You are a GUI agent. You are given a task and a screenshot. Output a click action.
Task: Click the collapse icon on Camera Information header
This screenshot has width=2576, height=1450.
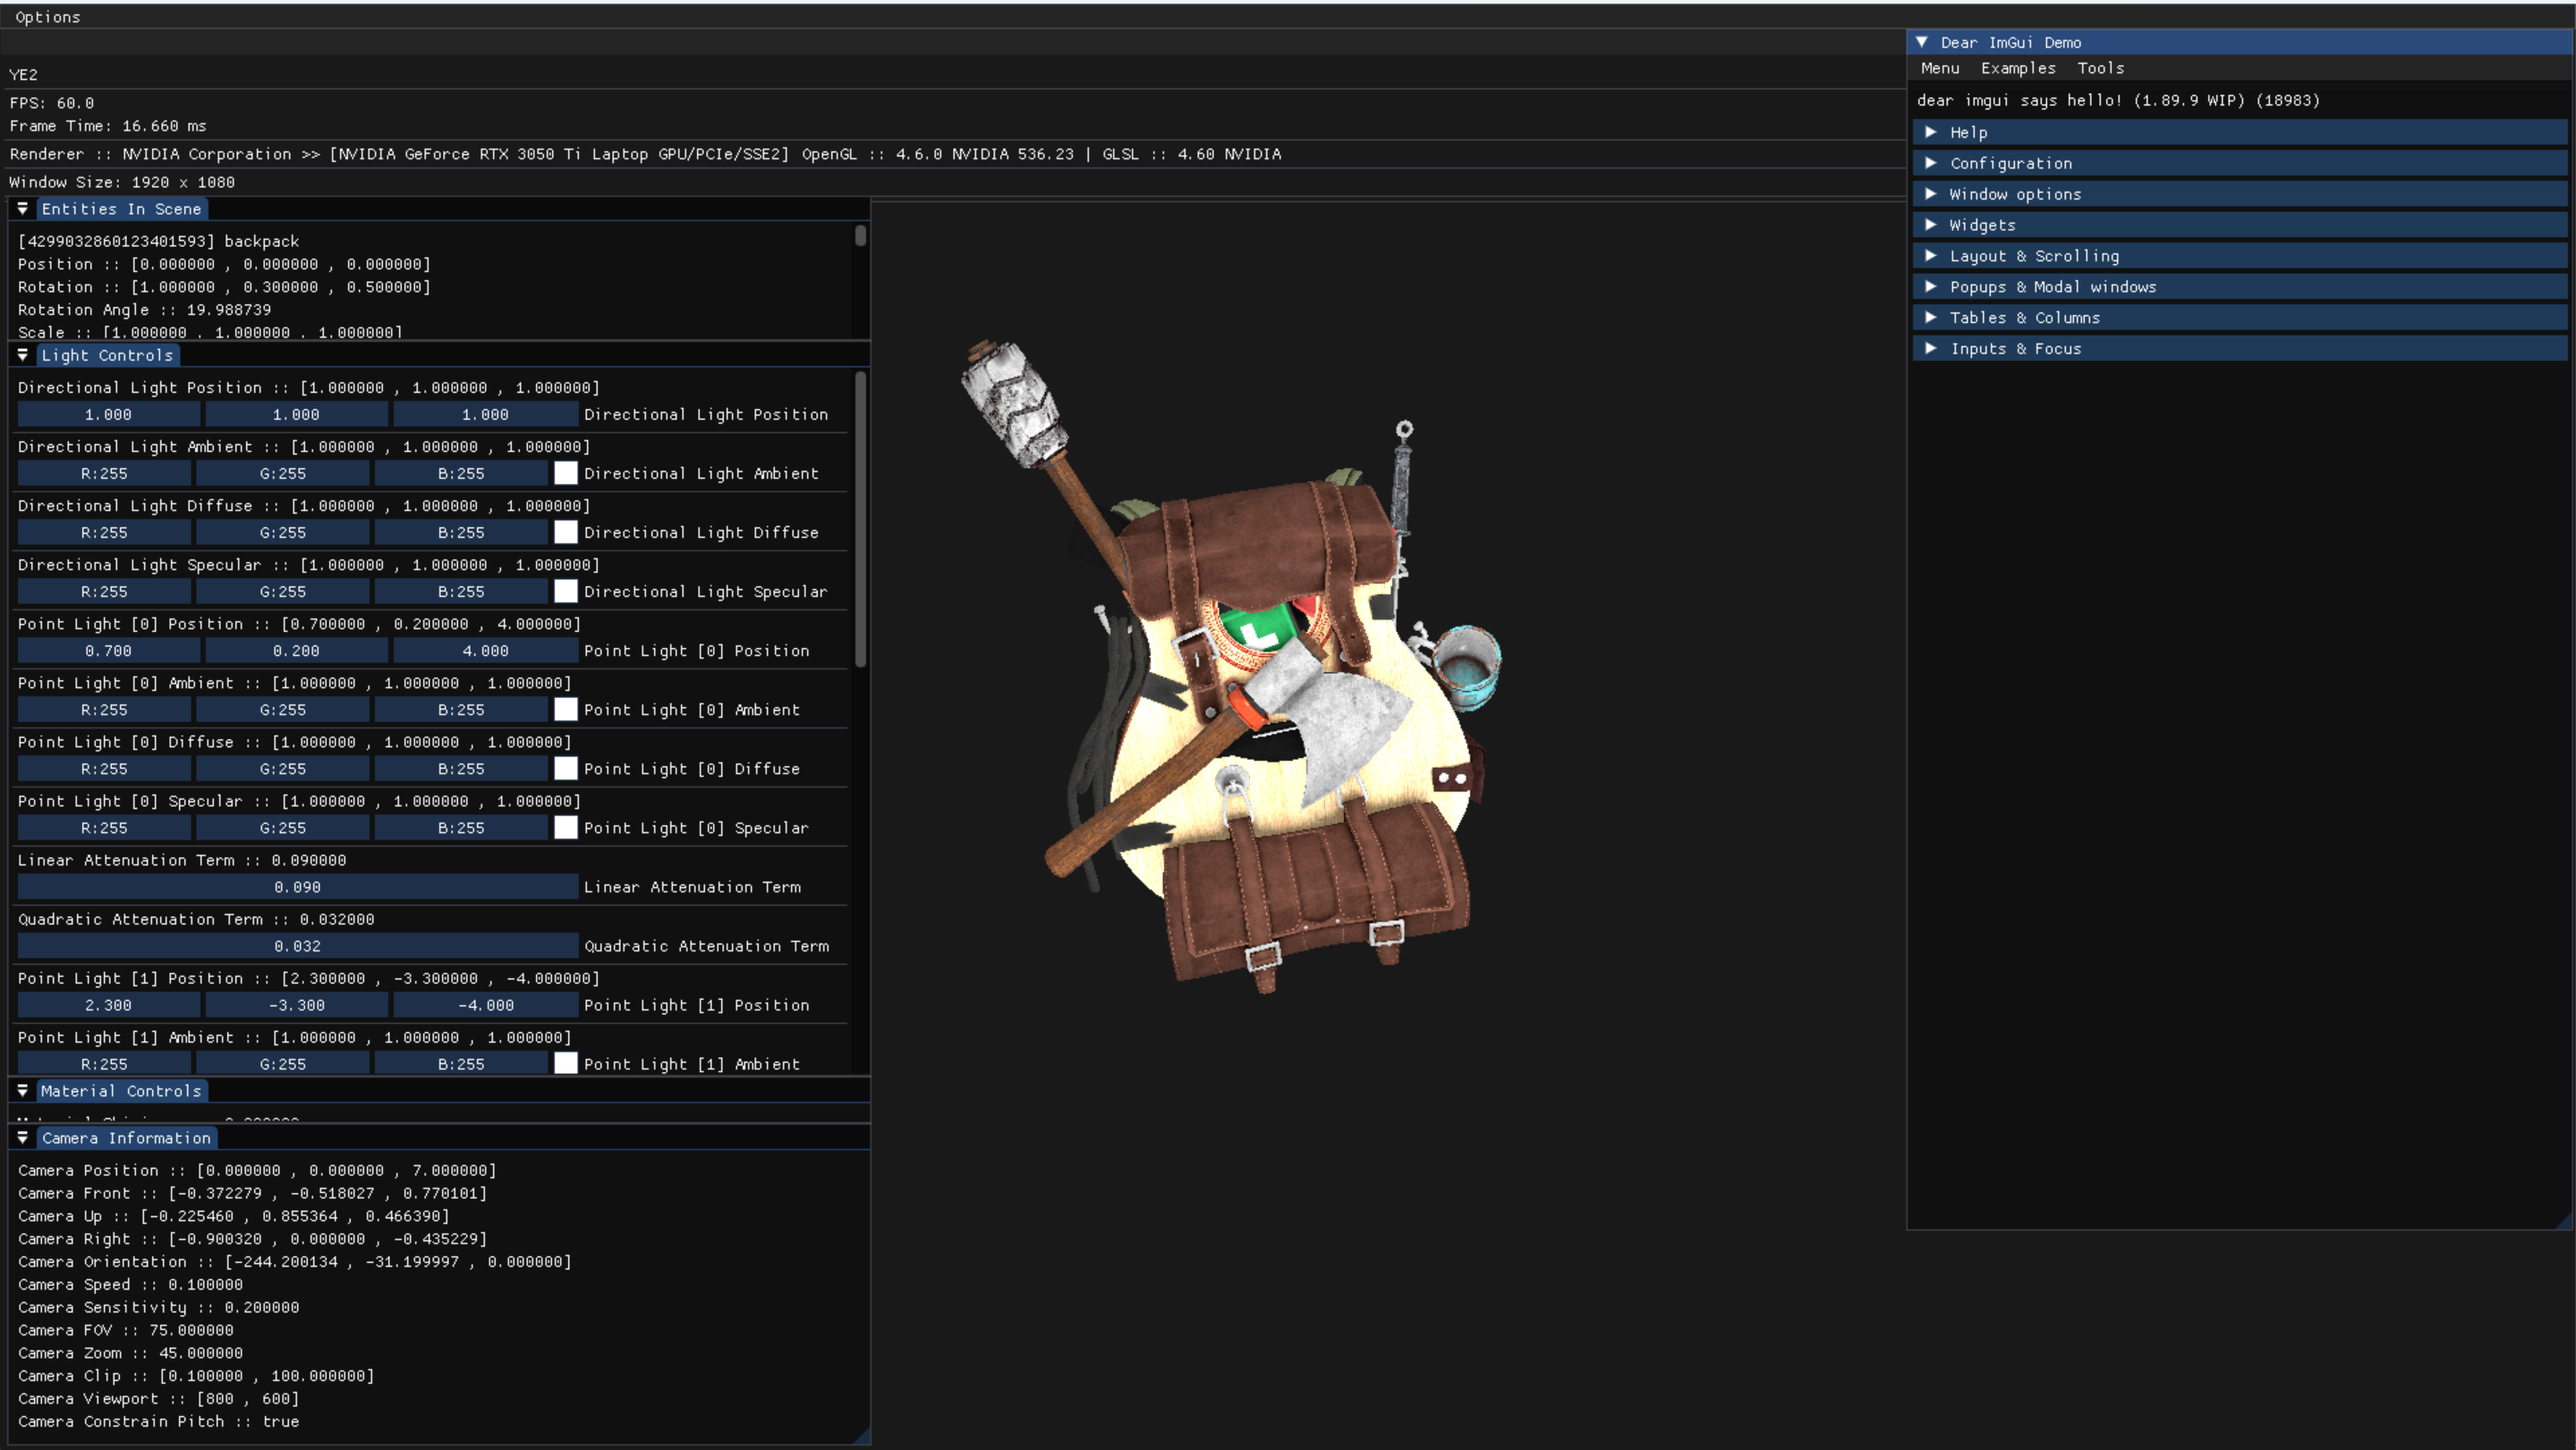coord(23,1138)
